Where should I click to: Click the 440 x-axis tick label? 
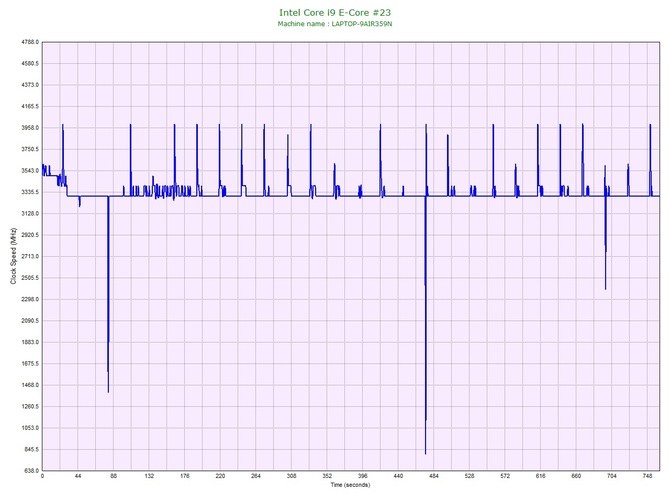click(x=398, y=476)
